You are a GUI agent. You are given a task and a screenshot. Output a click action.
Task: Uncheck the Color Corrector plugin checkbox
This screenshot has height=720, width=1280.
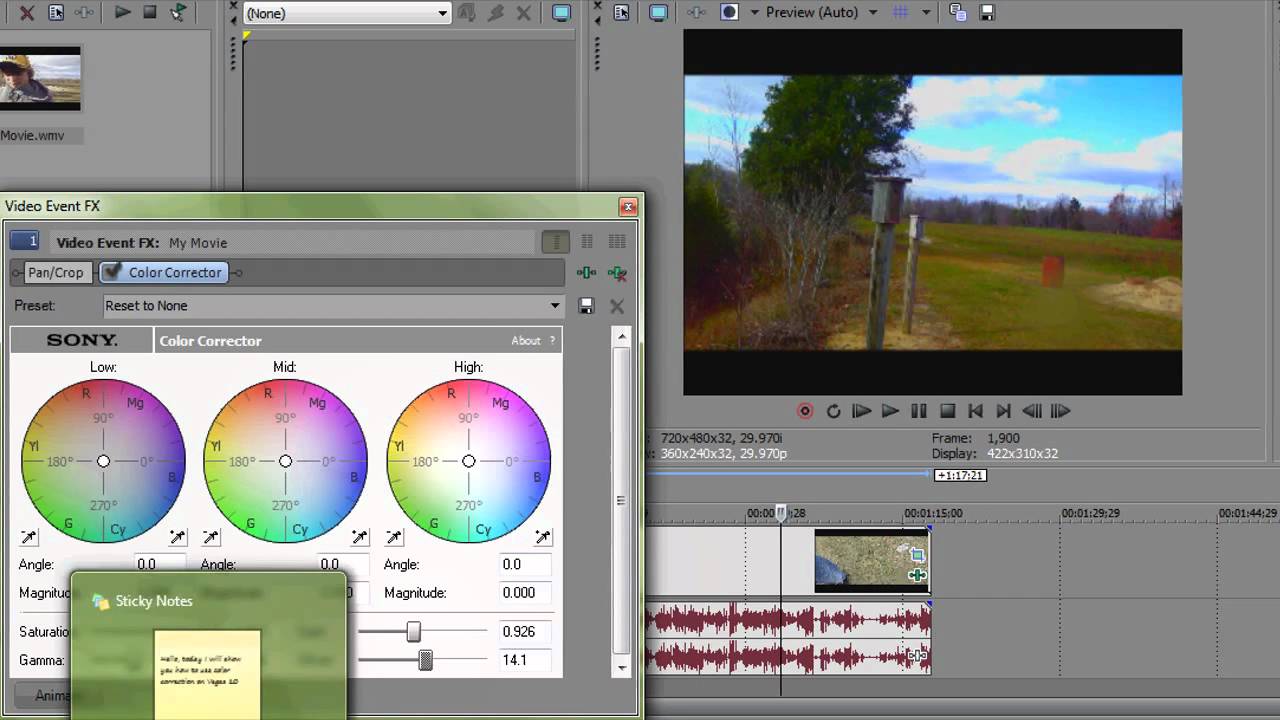[112, 271]
